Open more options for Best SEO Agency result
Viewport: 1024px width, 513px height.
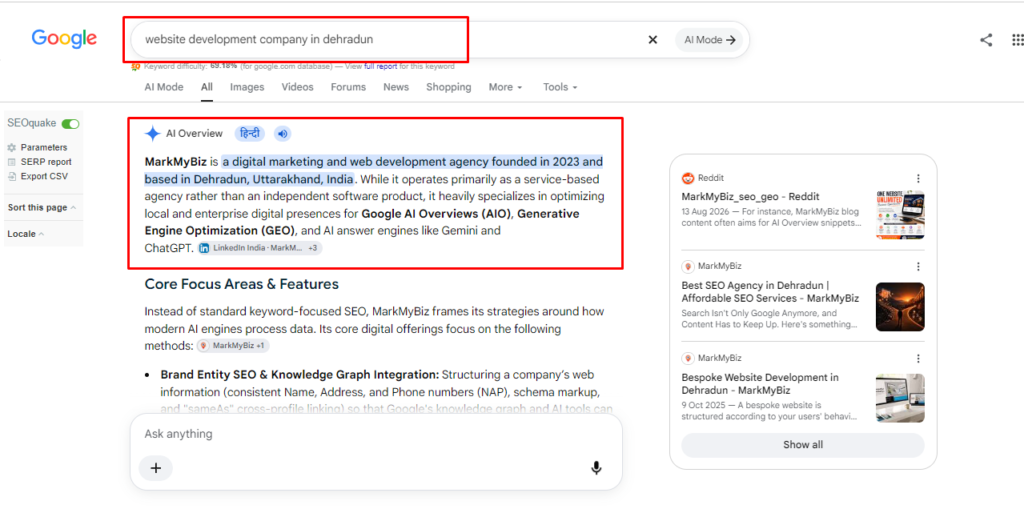918,266
